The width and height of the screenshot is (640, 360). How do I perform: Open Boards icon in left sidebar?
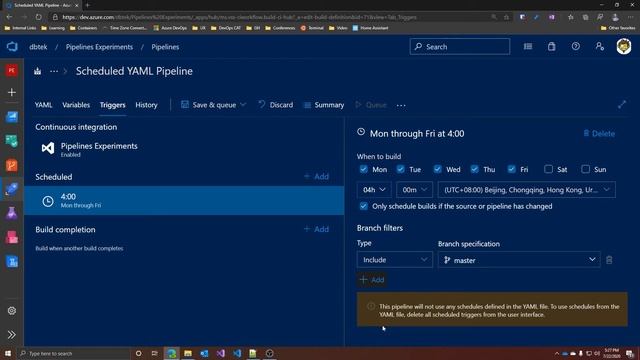point(12,117)
